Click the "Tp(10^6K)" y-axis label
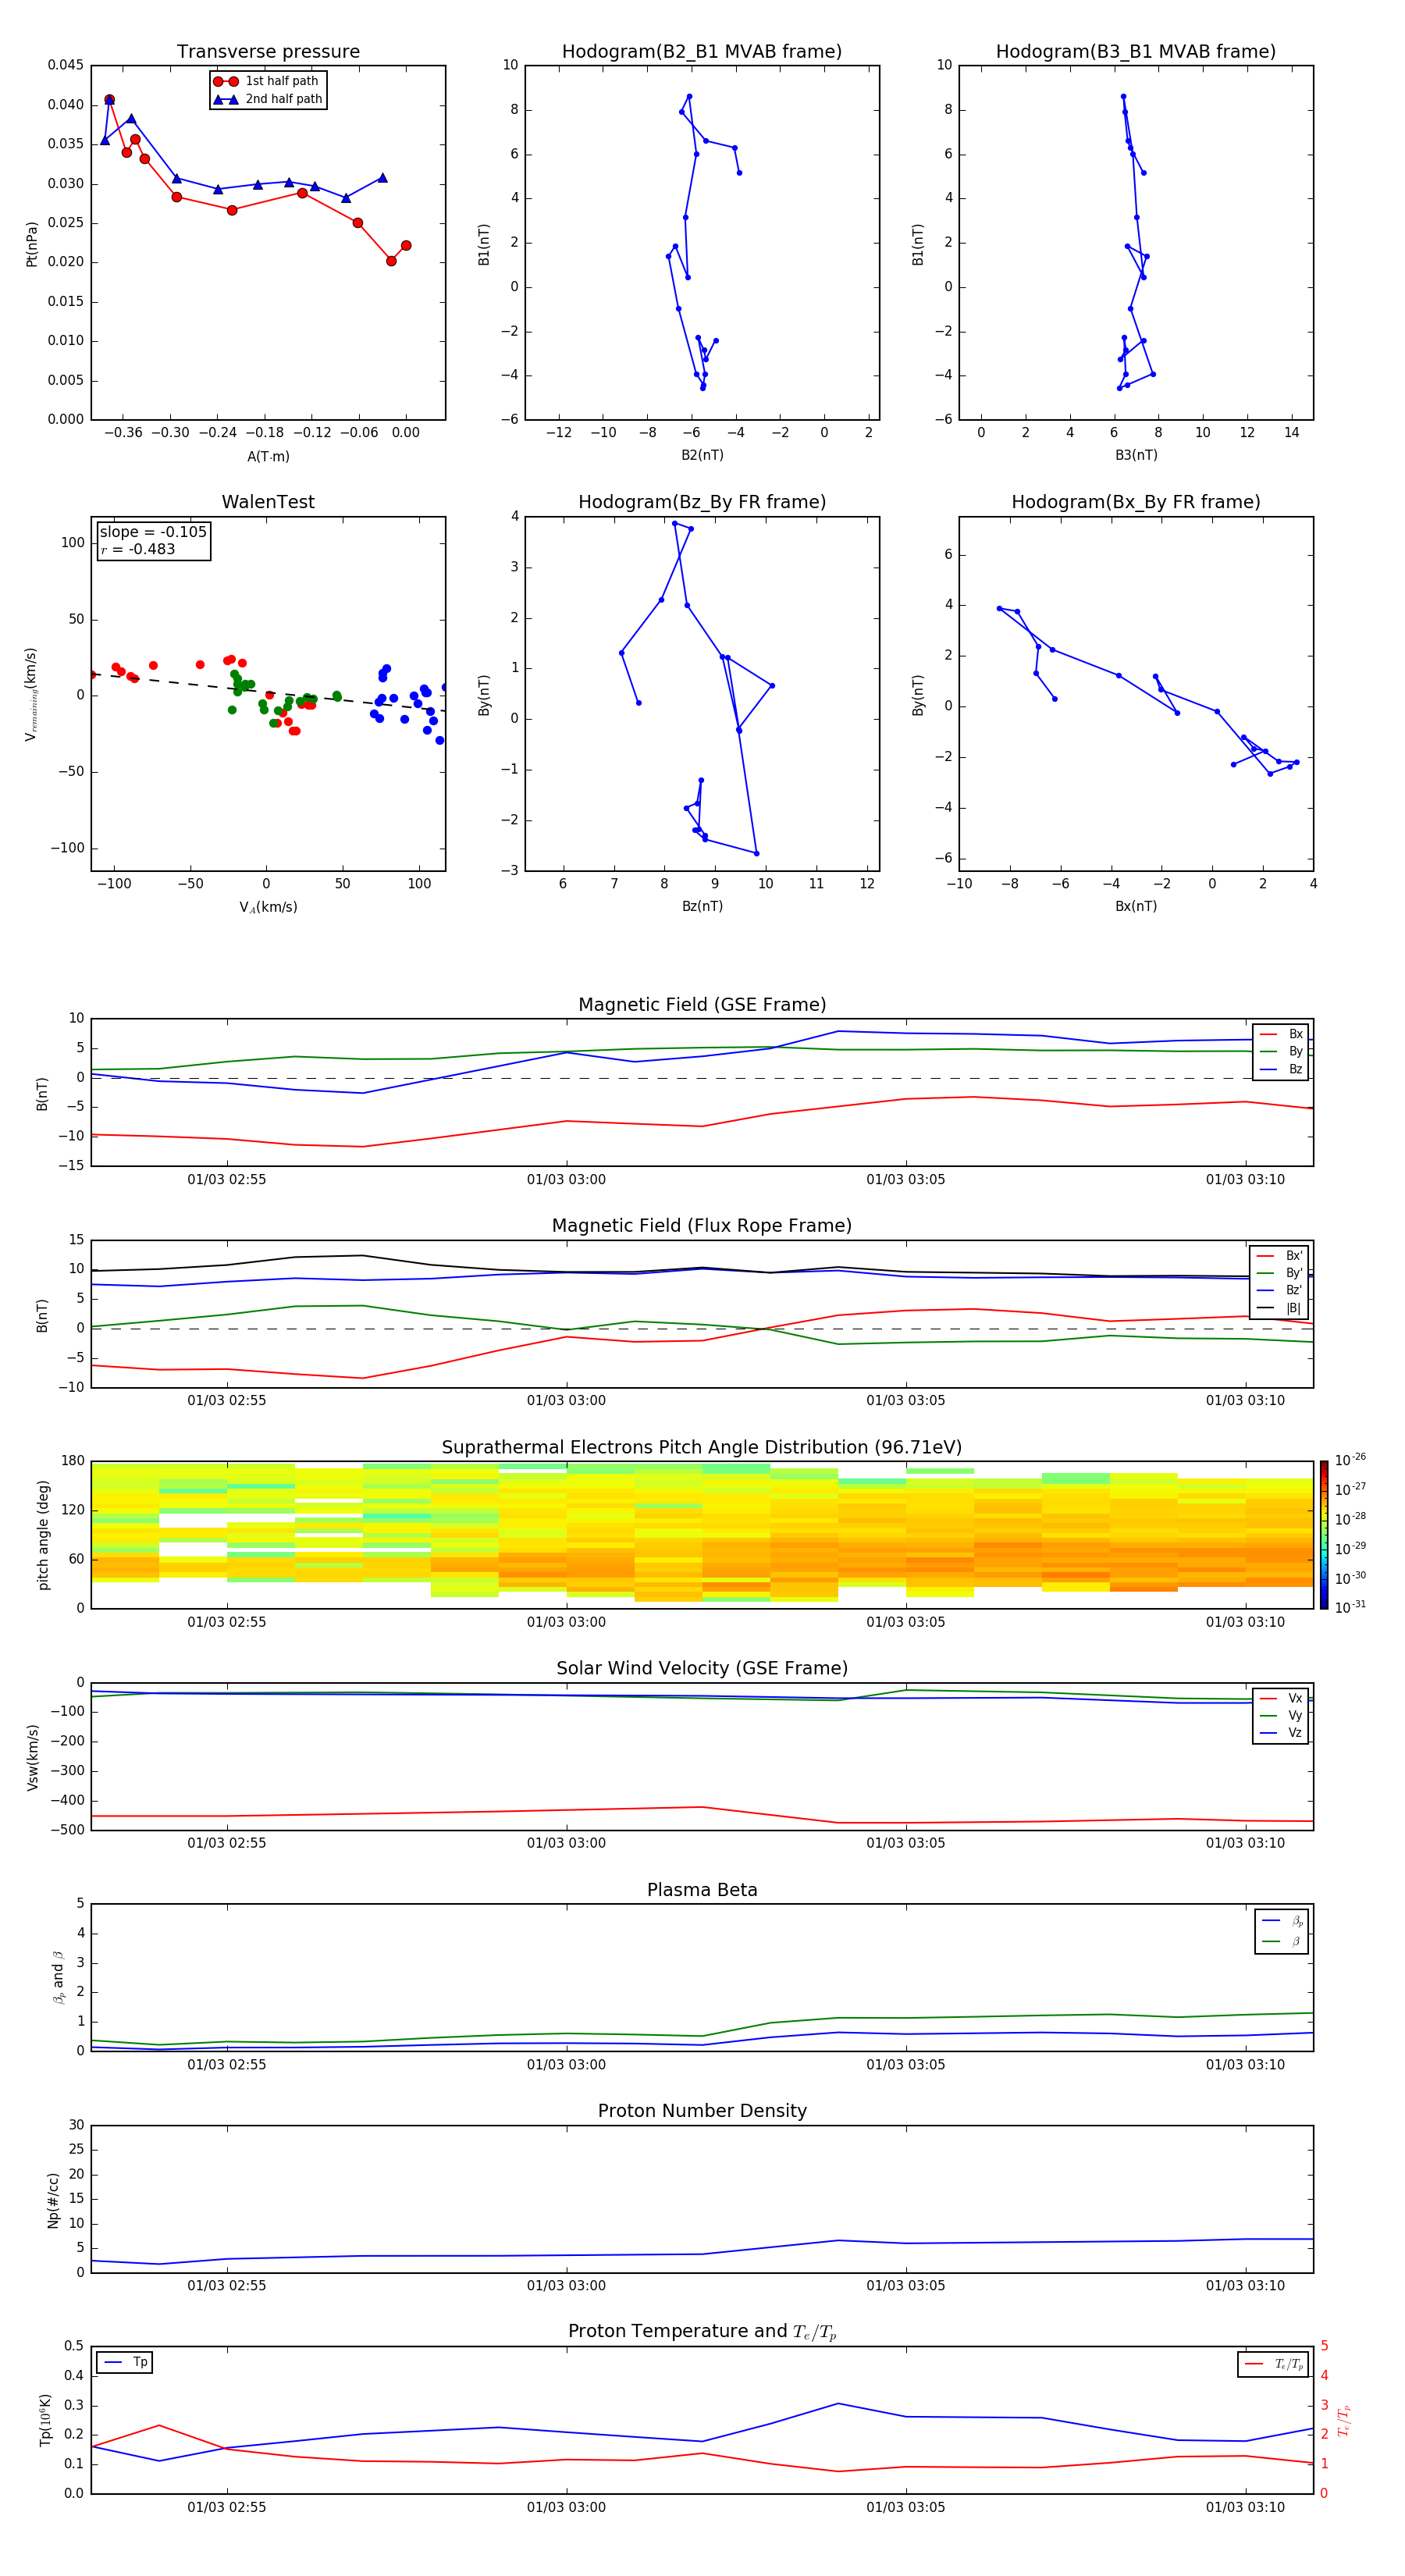Image resolution: width=1405 pixels, height=2576 pixels. (45, 2420)
